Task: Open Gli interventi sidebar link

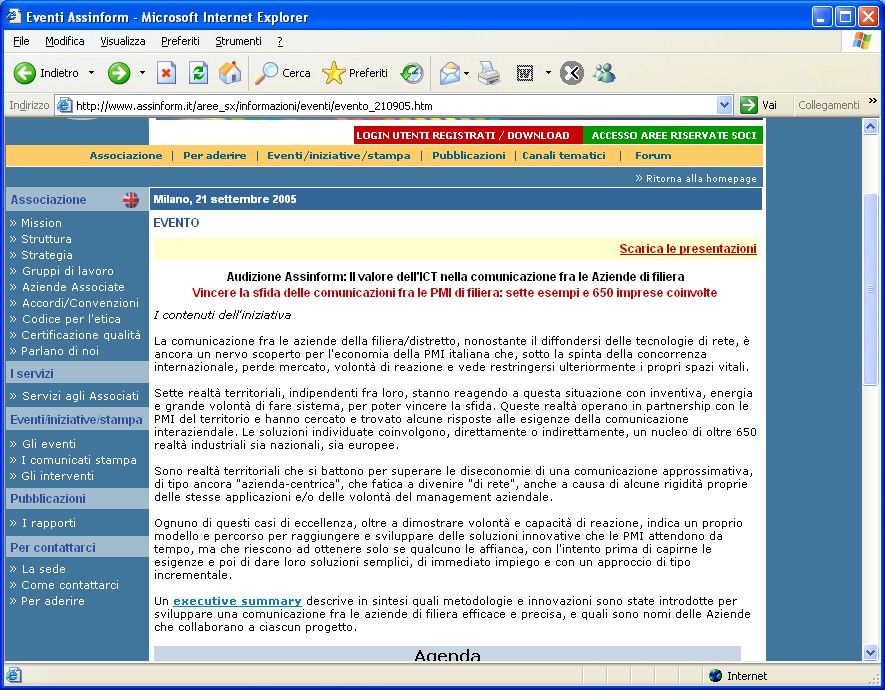Action: (x=57, y=476)
